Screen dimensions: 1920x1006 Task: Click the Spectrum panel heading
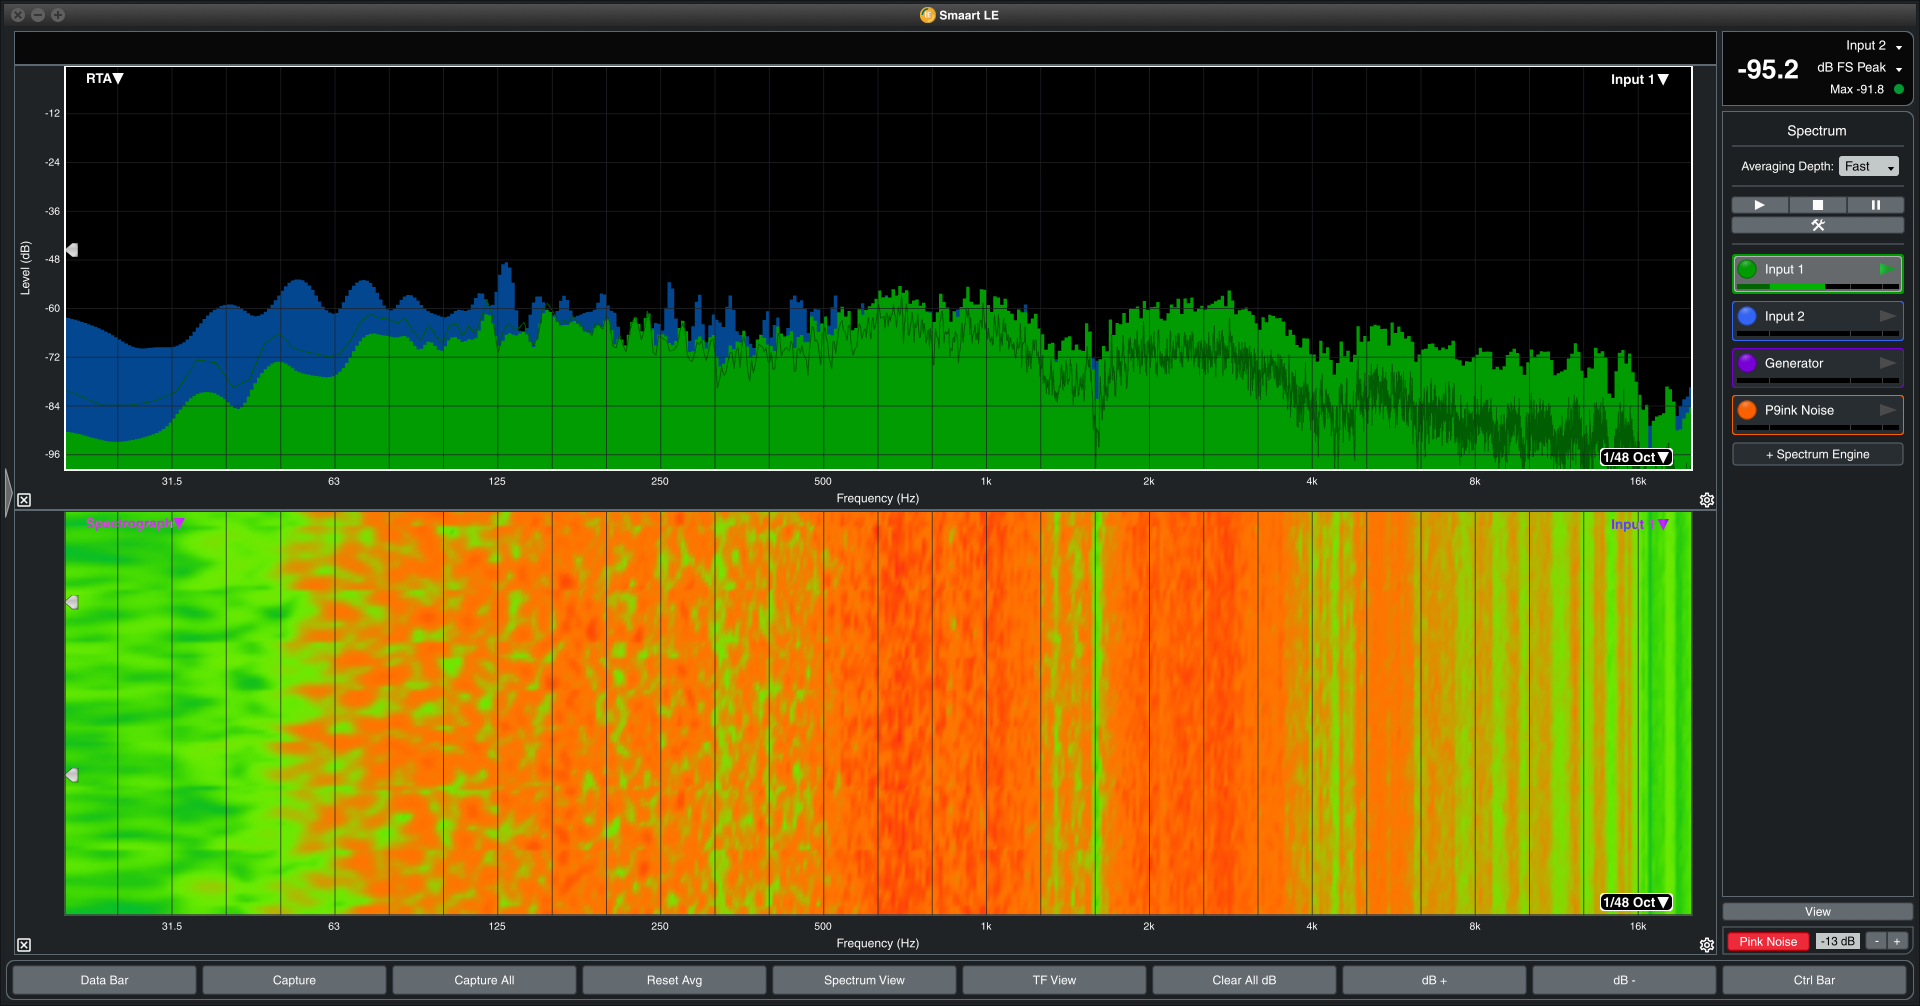(1817, 131)
